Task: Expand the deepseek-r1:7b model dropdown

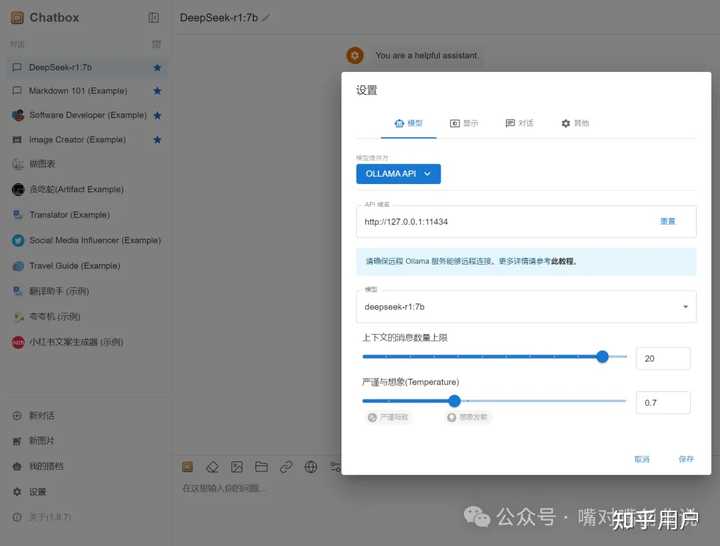Action: [526, 306]
